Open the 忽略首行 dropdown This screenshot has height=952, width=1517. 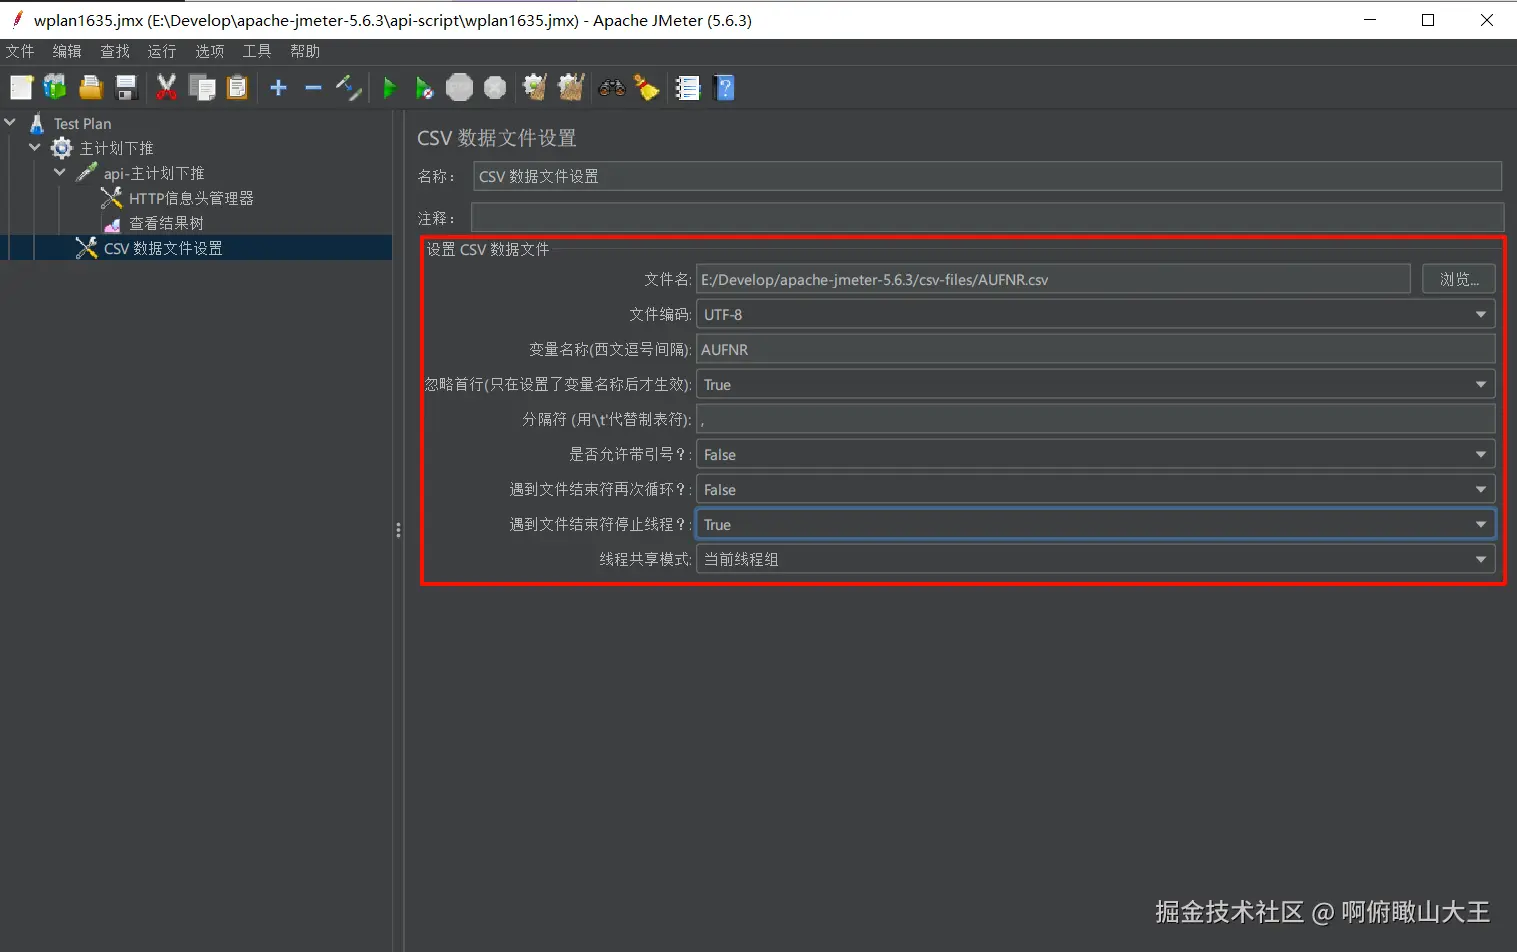tap(1095, 384)
